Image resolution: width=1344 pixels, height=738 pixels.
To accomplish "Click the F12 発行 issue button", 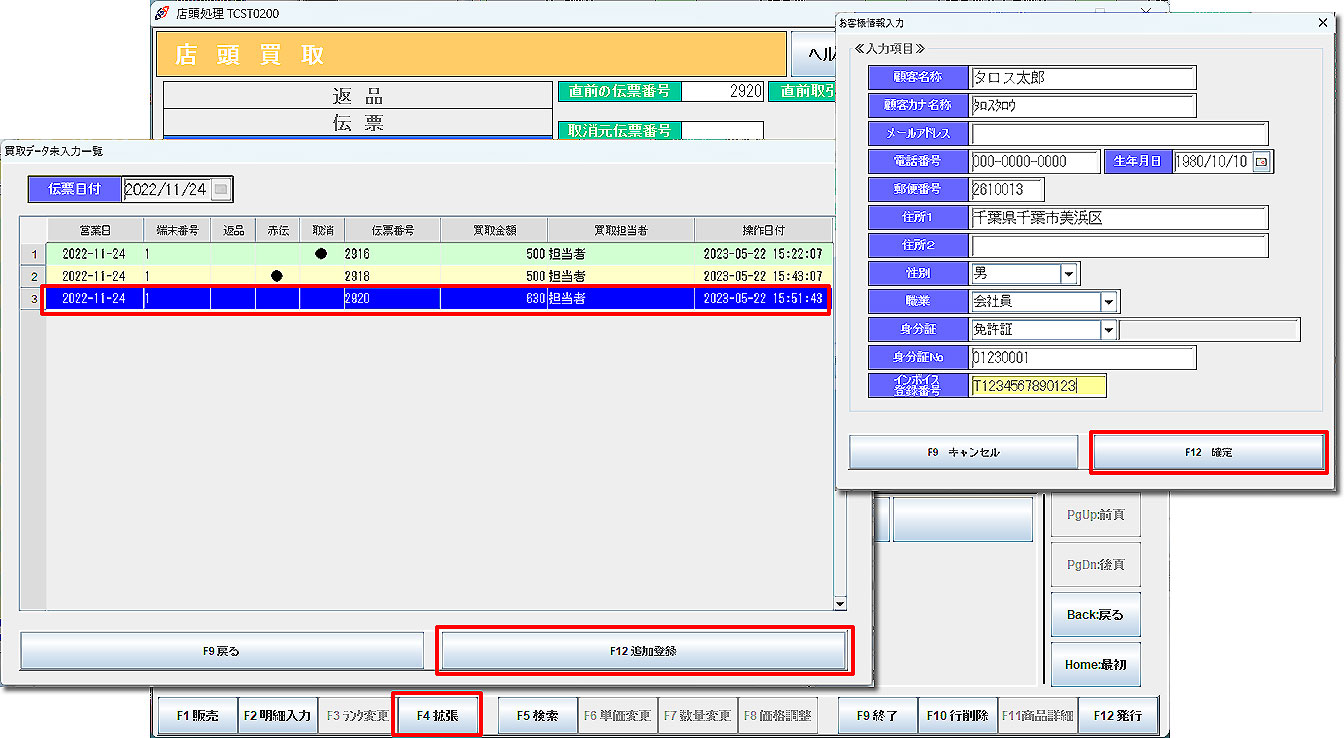I will pos(1117,715).
